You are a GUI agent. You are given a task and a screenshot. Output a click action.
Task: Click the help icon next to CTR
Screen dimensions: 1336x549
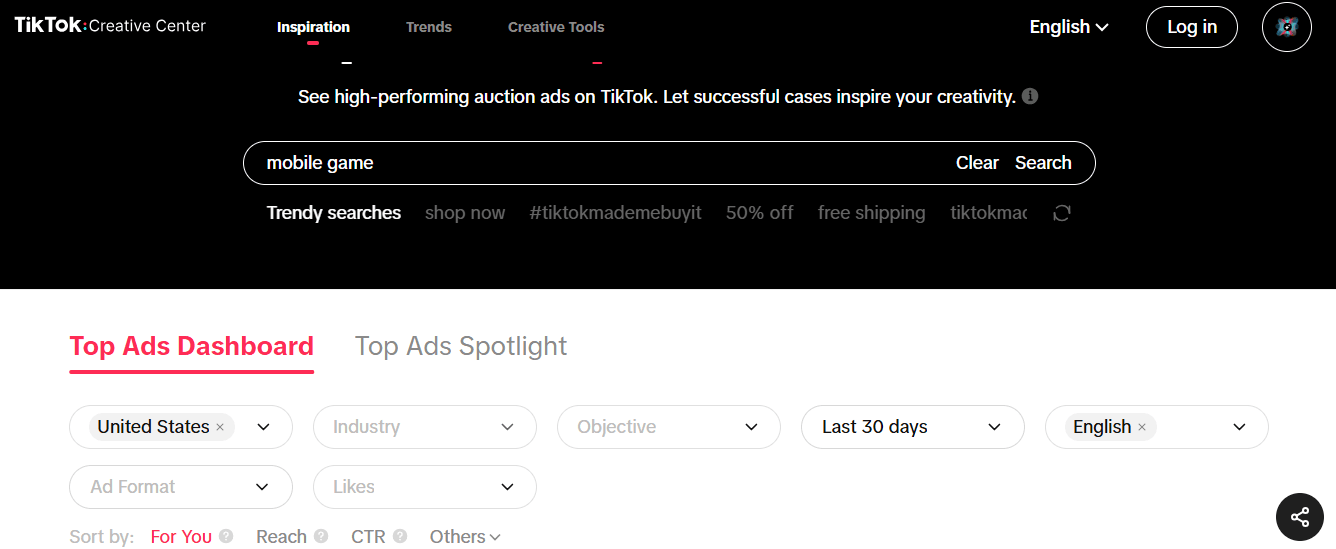pos(400,536)
